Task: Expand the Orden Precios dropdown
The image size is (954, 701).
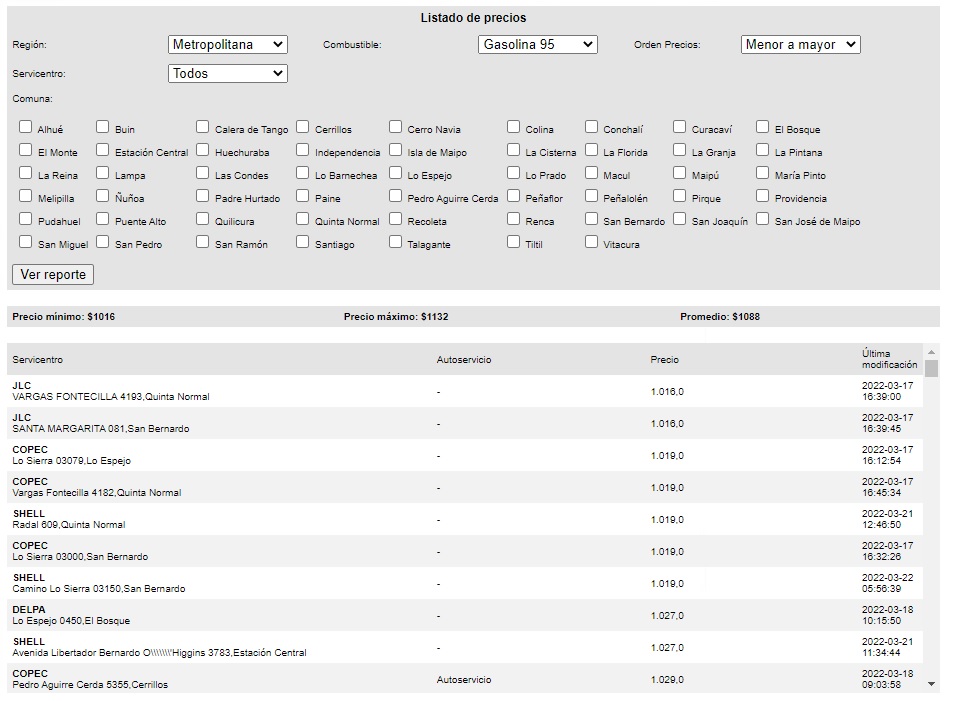Action: point(801,45)
